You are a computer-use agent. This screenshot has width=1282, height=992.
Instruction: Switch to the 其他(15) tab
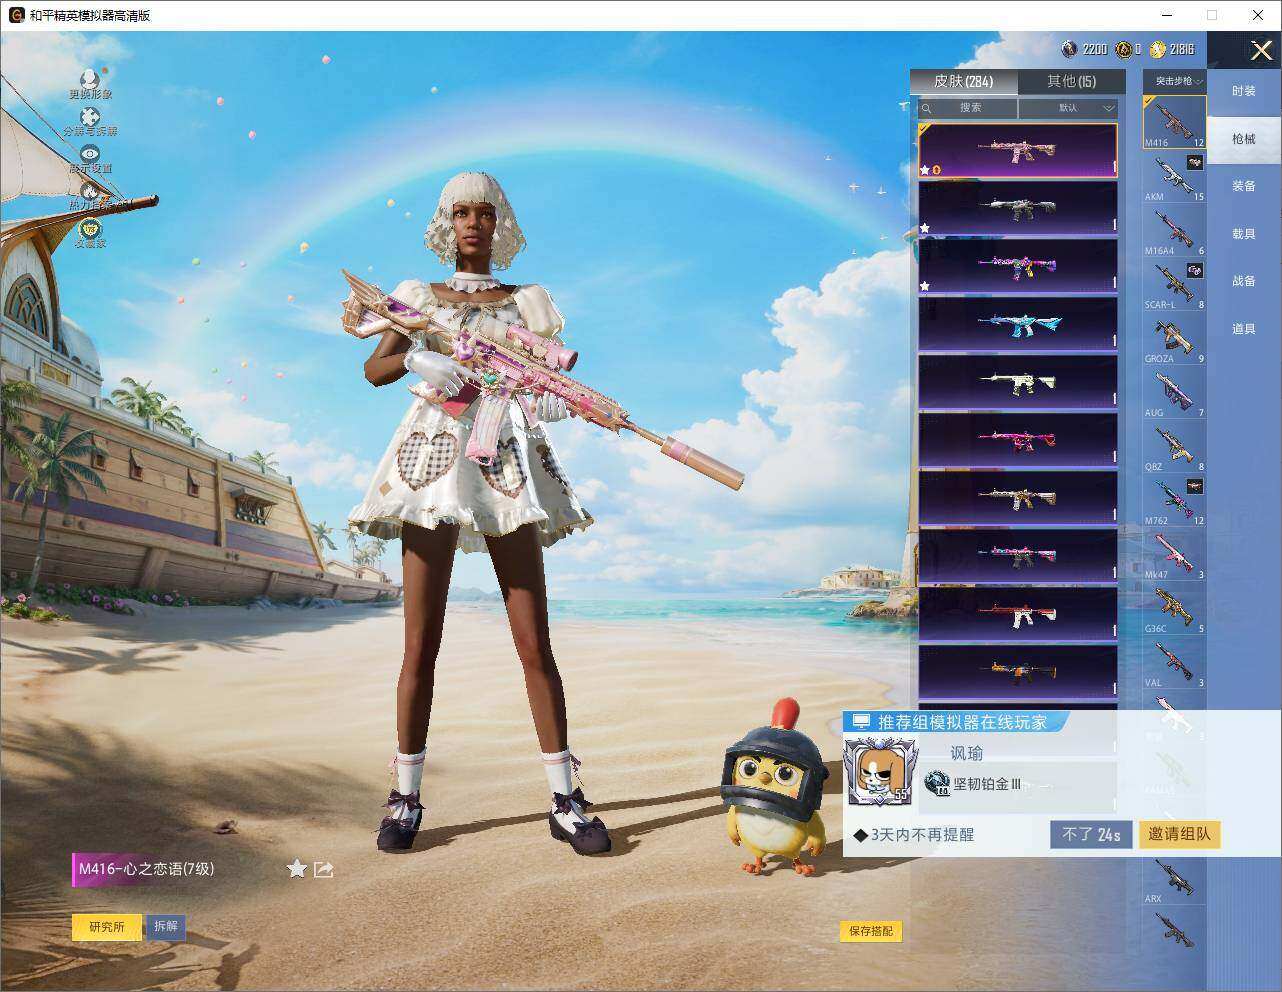[x=1071, y=81]
